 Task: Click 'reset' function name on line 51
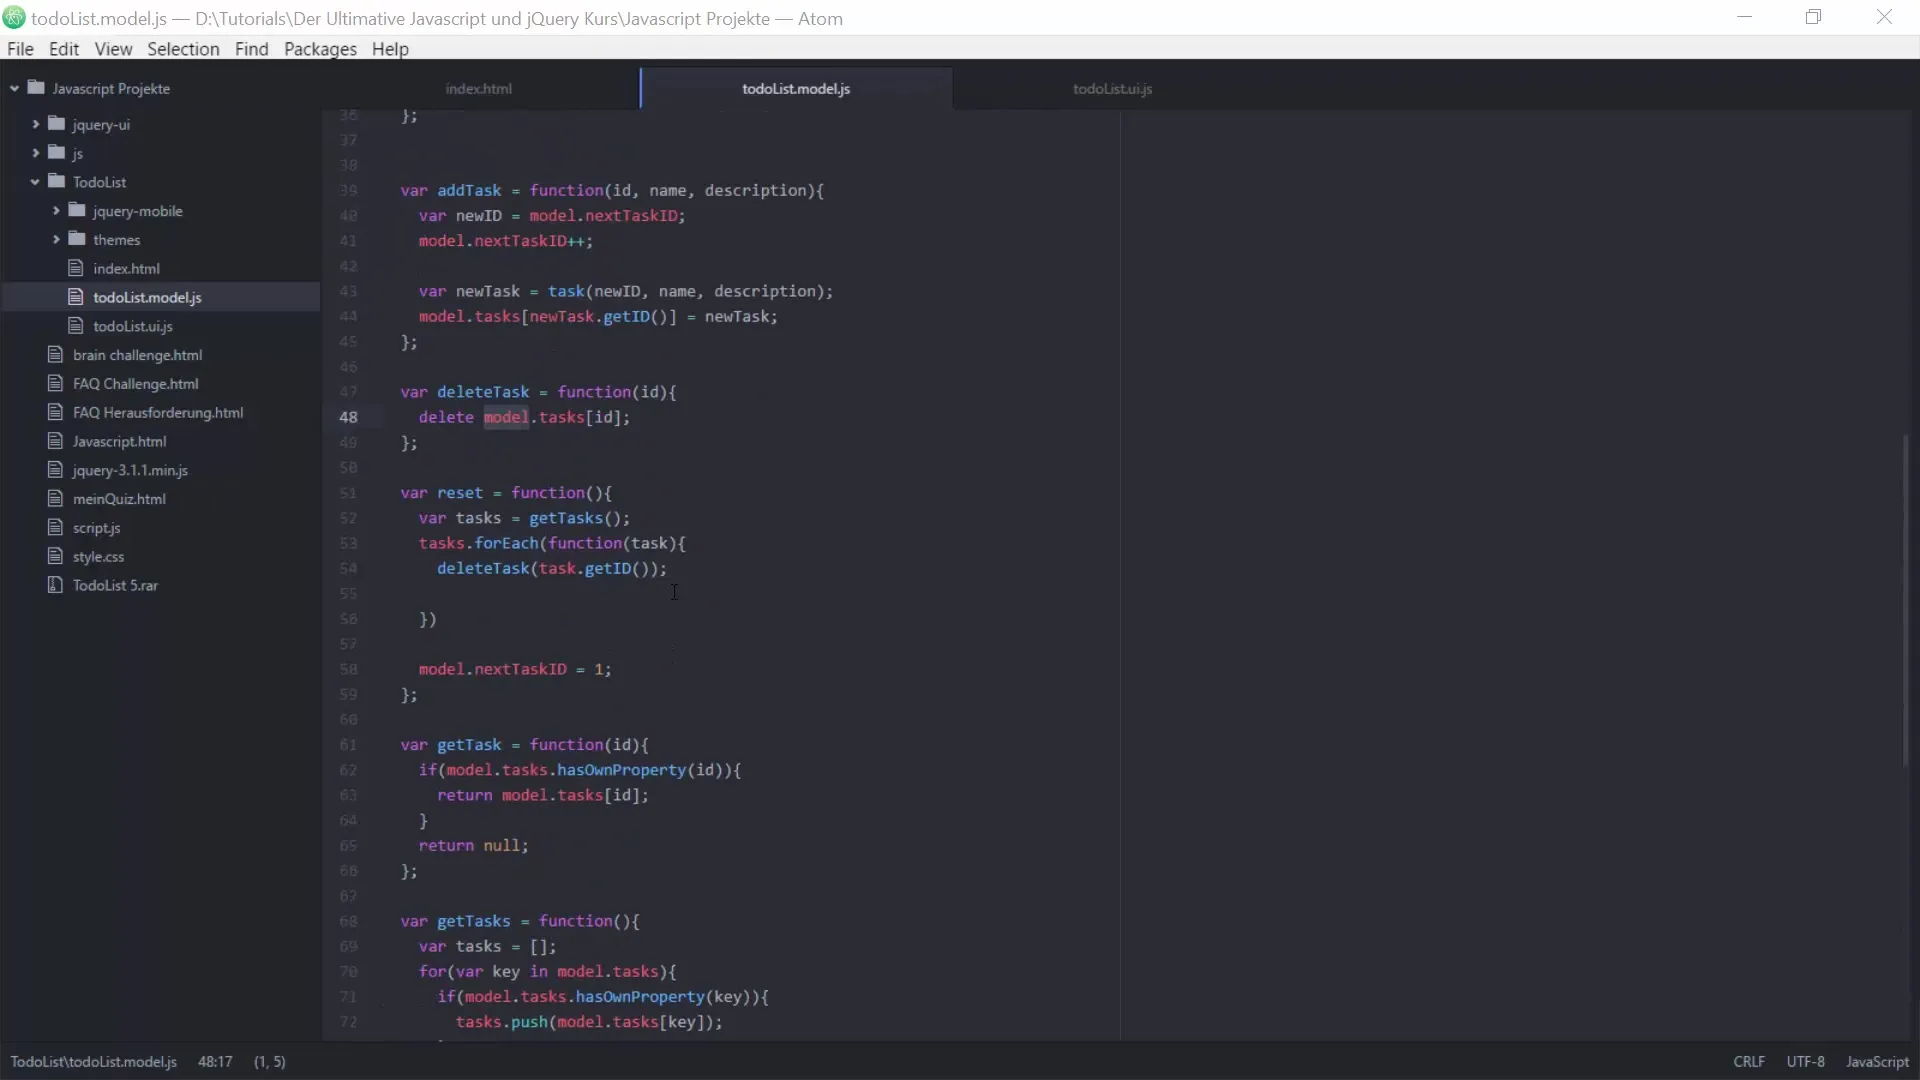coord(460,493)
